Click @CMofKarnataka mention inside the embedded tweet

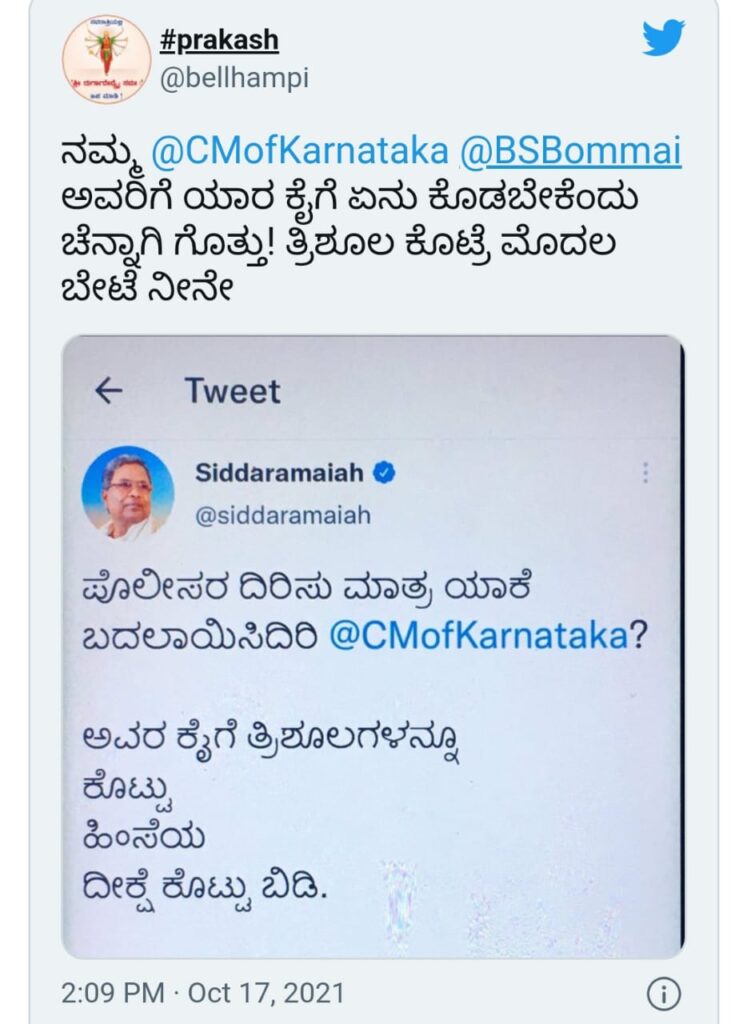pos(479,635)
